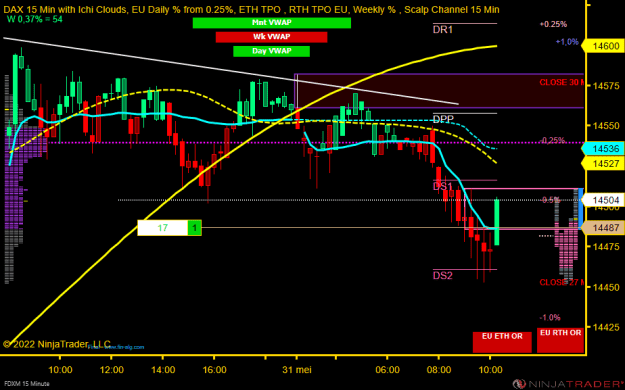Click the 14:00 time axis label

(x=163, y=370)
